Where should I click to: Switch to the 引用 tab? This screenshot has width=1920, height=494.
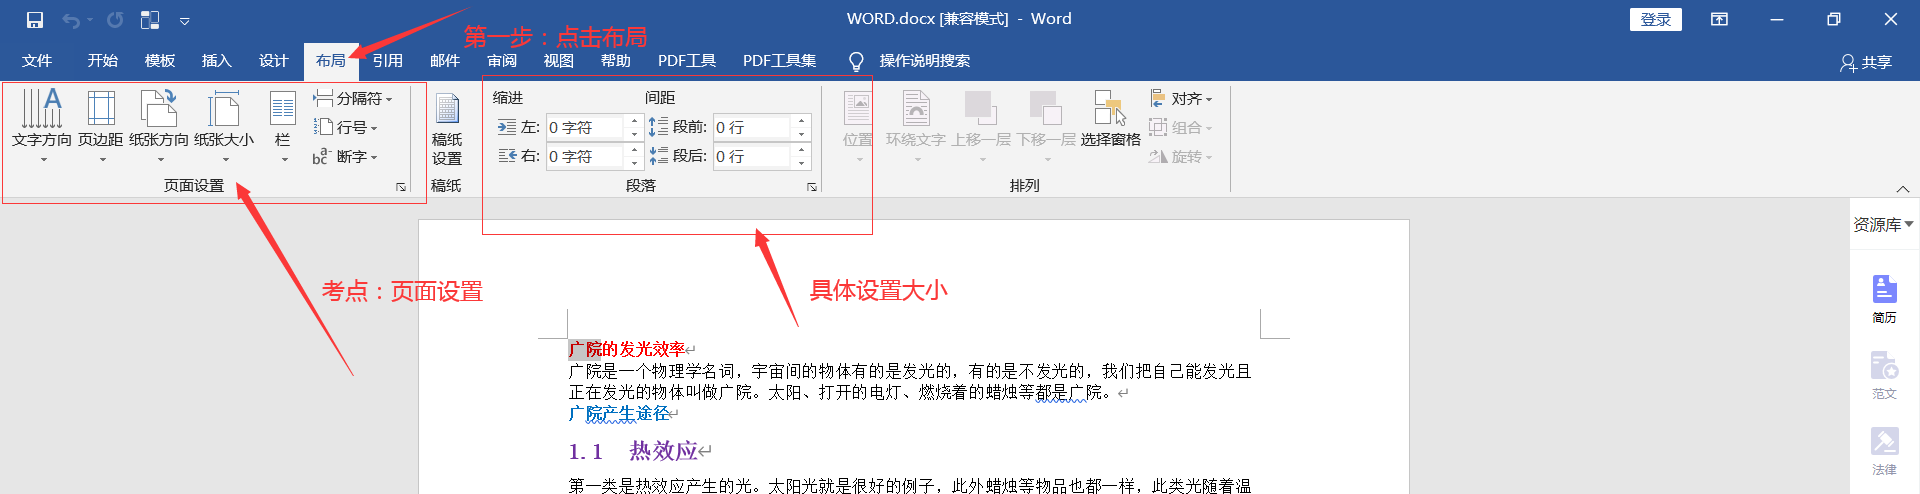pyautogui.click(x=388, y=61)
